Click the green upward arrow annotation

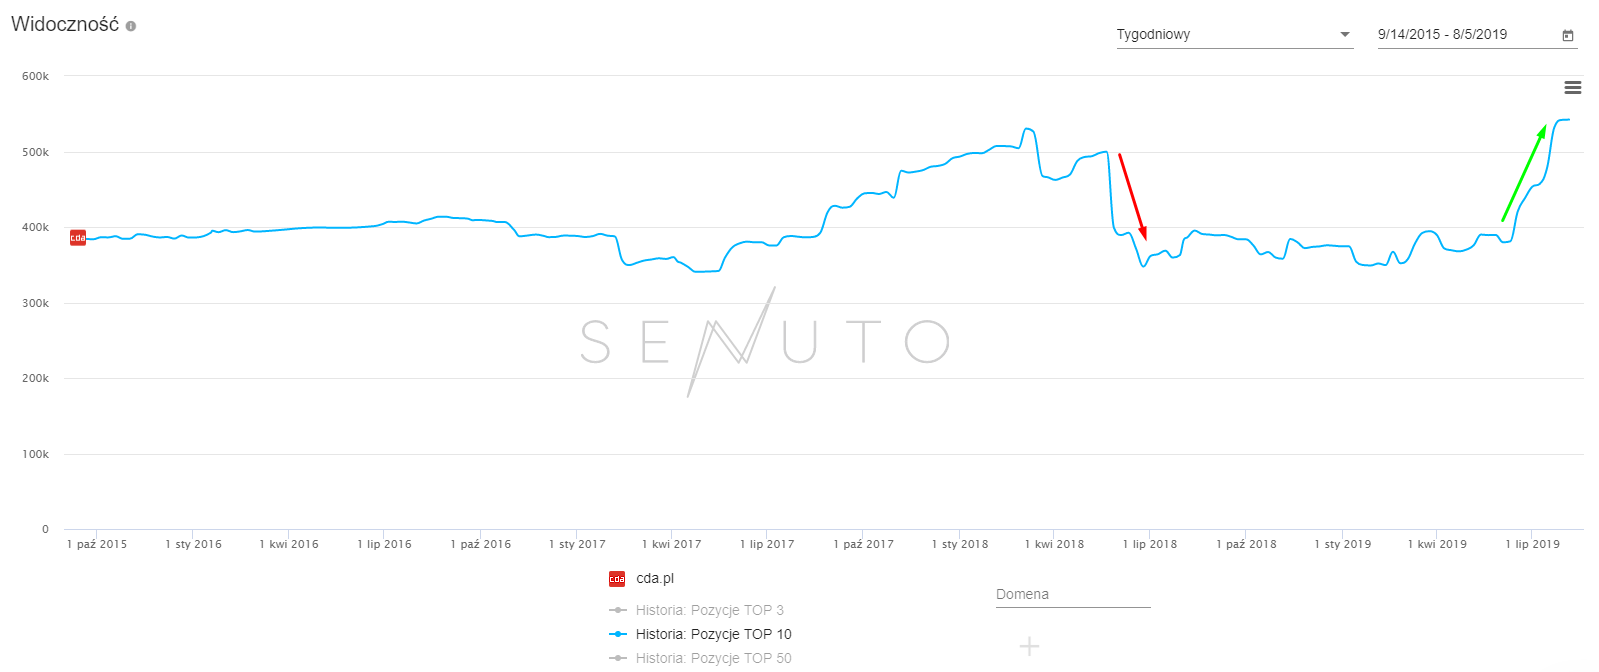click(x=1524, y=173)
